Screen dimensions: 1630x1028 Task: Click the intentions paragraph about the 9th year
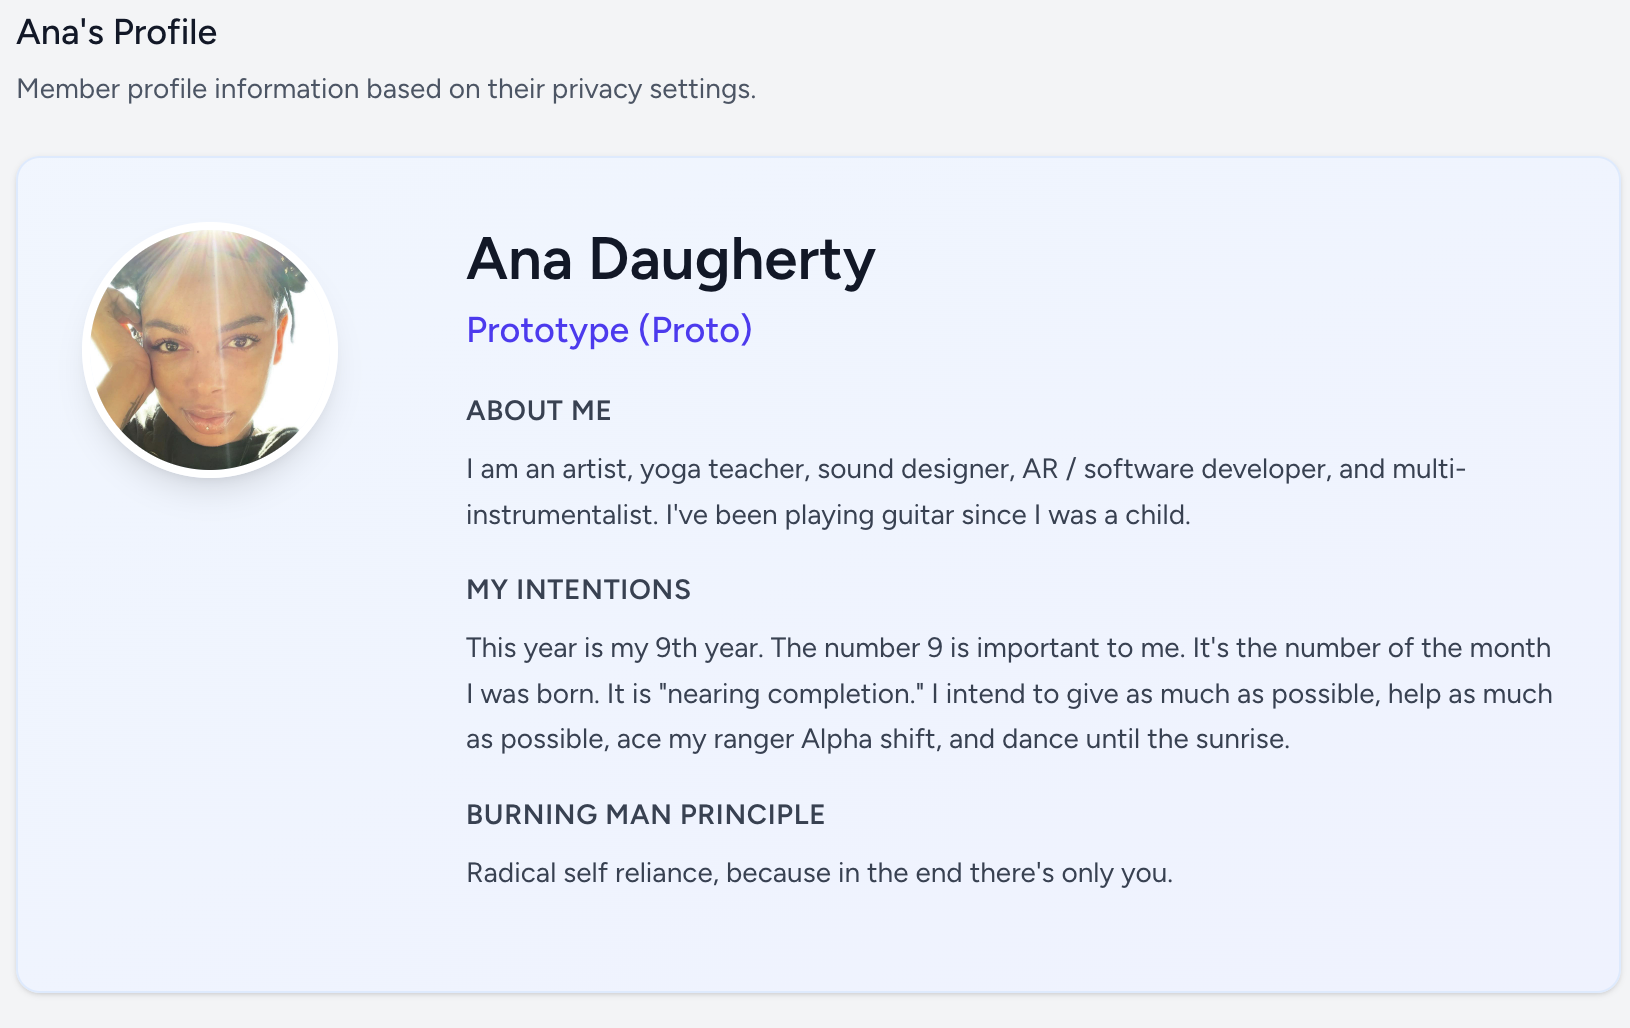click(1009, 693)
